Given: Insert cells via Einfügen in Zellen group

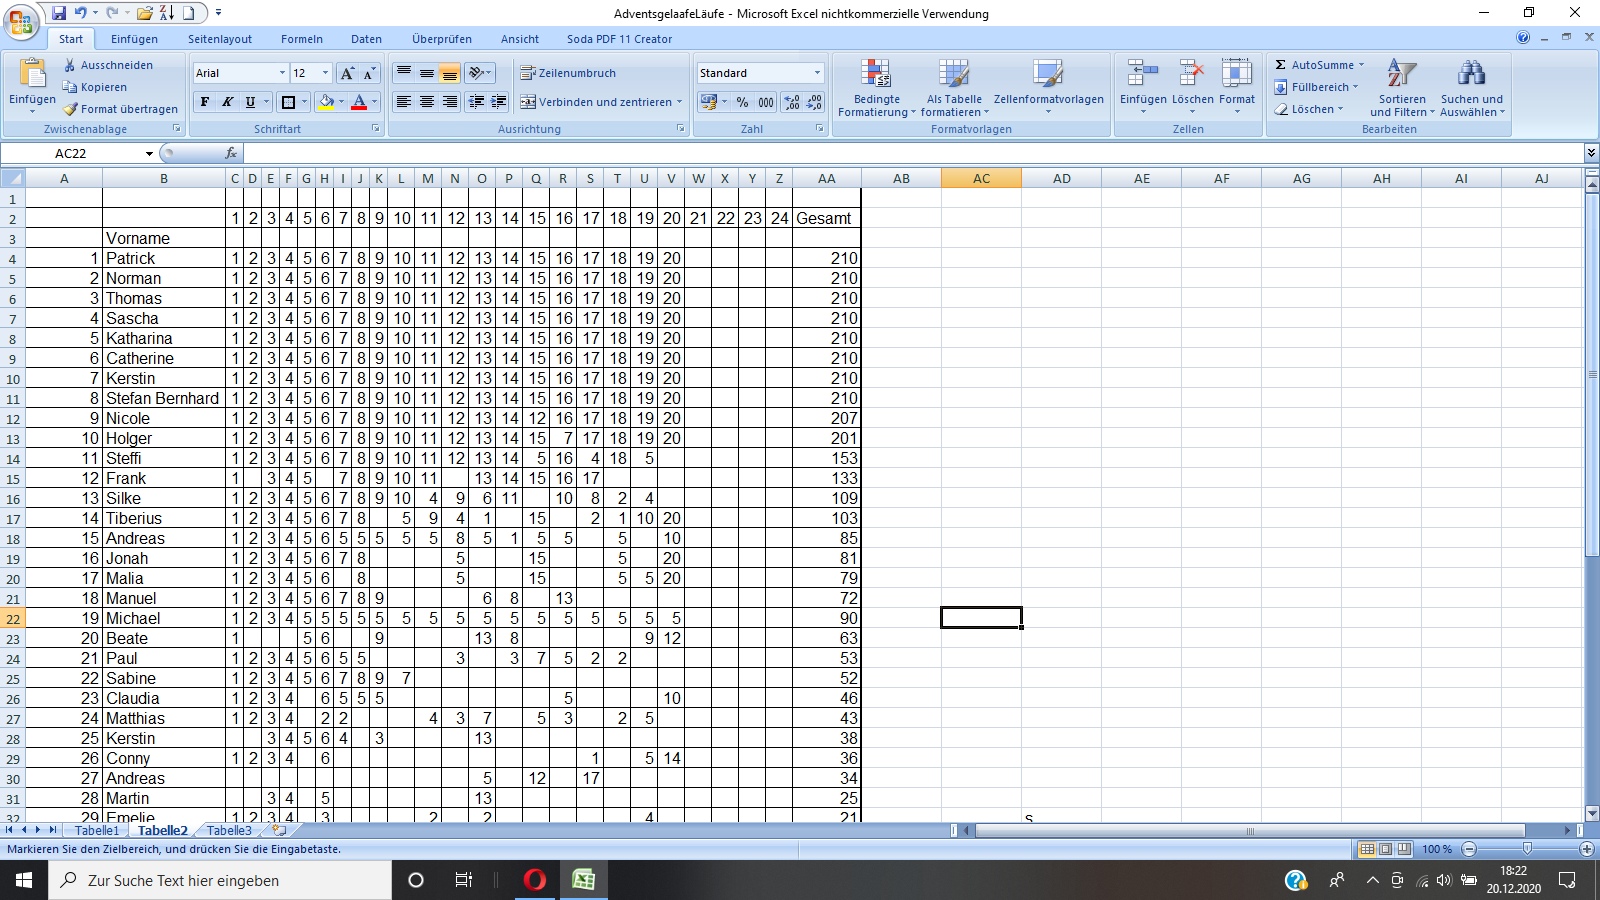Looking at the screenshot, I should click(1143, 88).
